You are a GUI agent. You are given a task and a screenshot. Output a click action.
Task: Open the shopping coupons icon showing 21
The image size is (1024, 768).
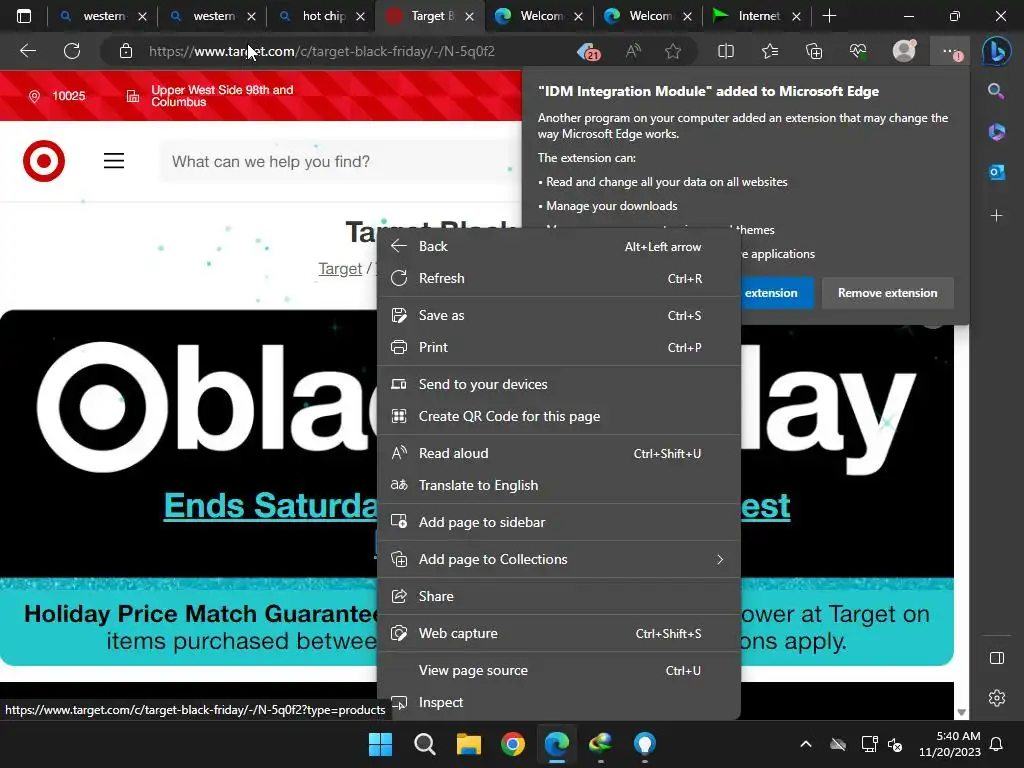pos(588,51)
